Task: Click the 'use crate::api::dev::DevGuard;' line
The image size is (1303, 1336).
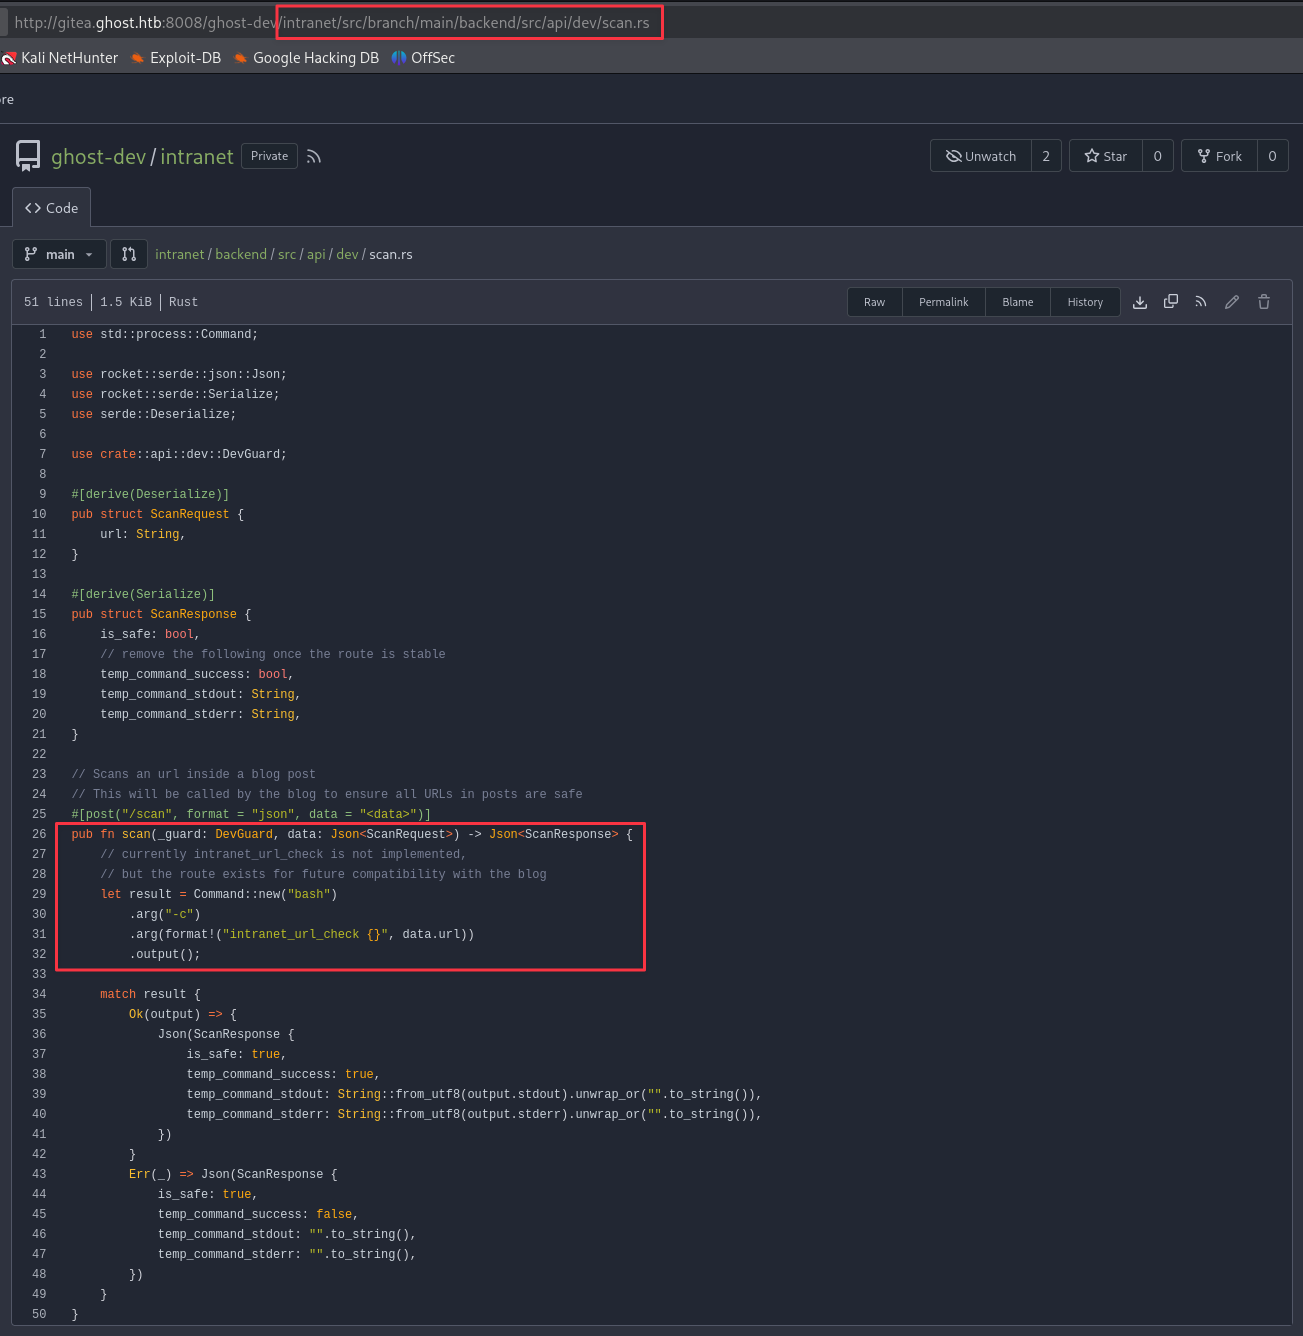Action: [179, 454]
